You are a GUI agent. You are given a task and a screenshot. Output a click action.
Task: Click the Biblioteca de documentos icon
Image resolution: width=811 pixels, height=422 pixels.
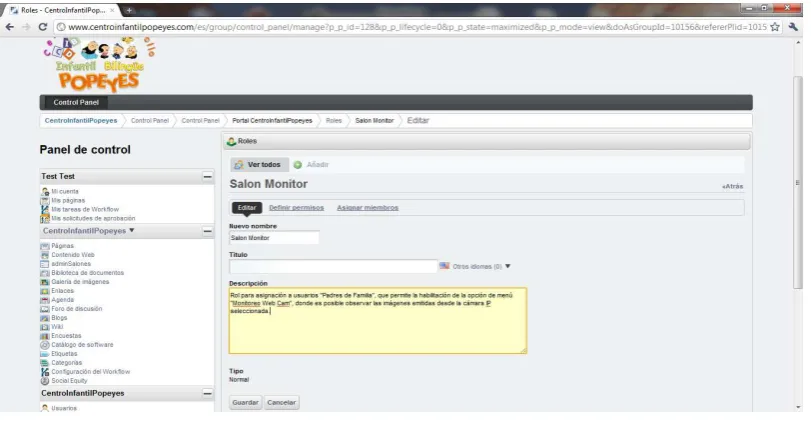click(45, 273)
